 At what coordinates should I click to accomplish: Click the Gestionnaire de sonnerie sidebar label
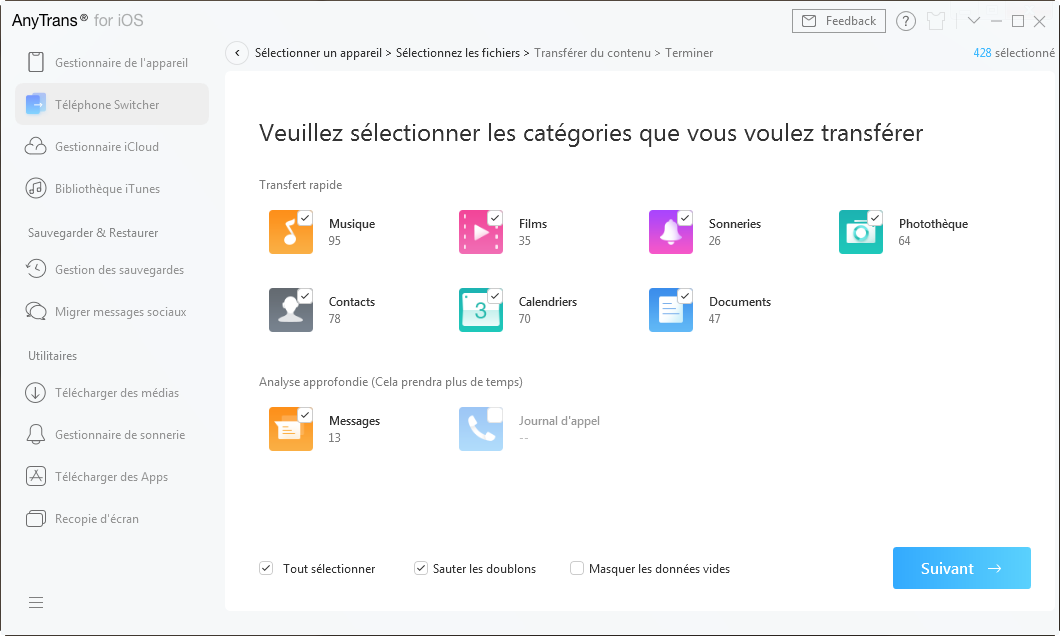coord(120,435)
